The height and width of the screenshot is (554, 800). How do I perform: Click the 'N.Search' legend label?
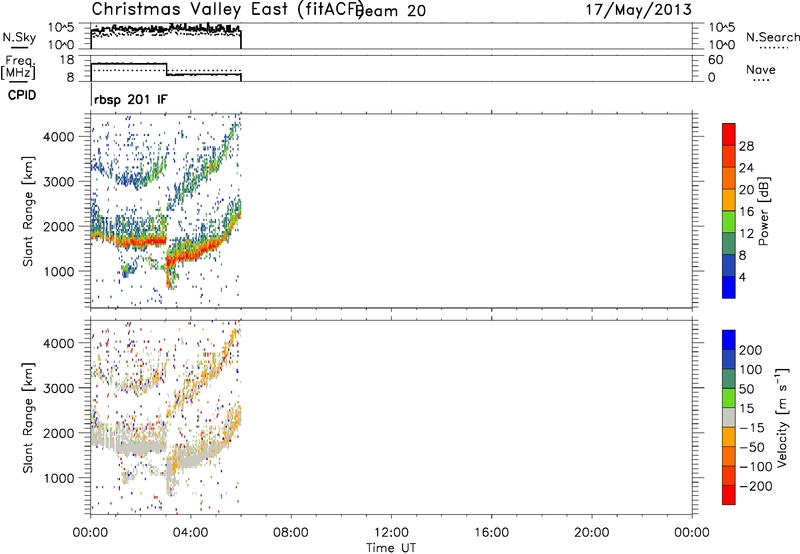point(772,37)
